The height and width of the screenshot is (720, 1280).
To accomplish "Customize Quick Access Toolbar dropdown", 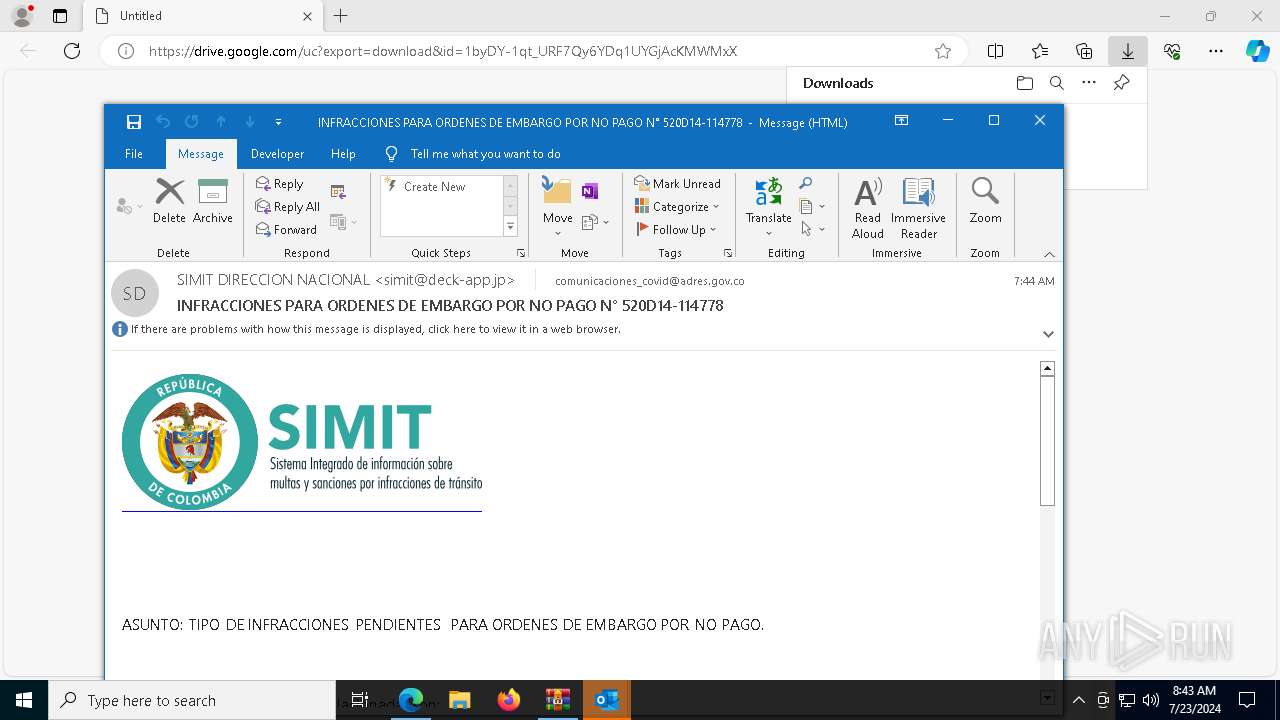I will click(278, 122).
